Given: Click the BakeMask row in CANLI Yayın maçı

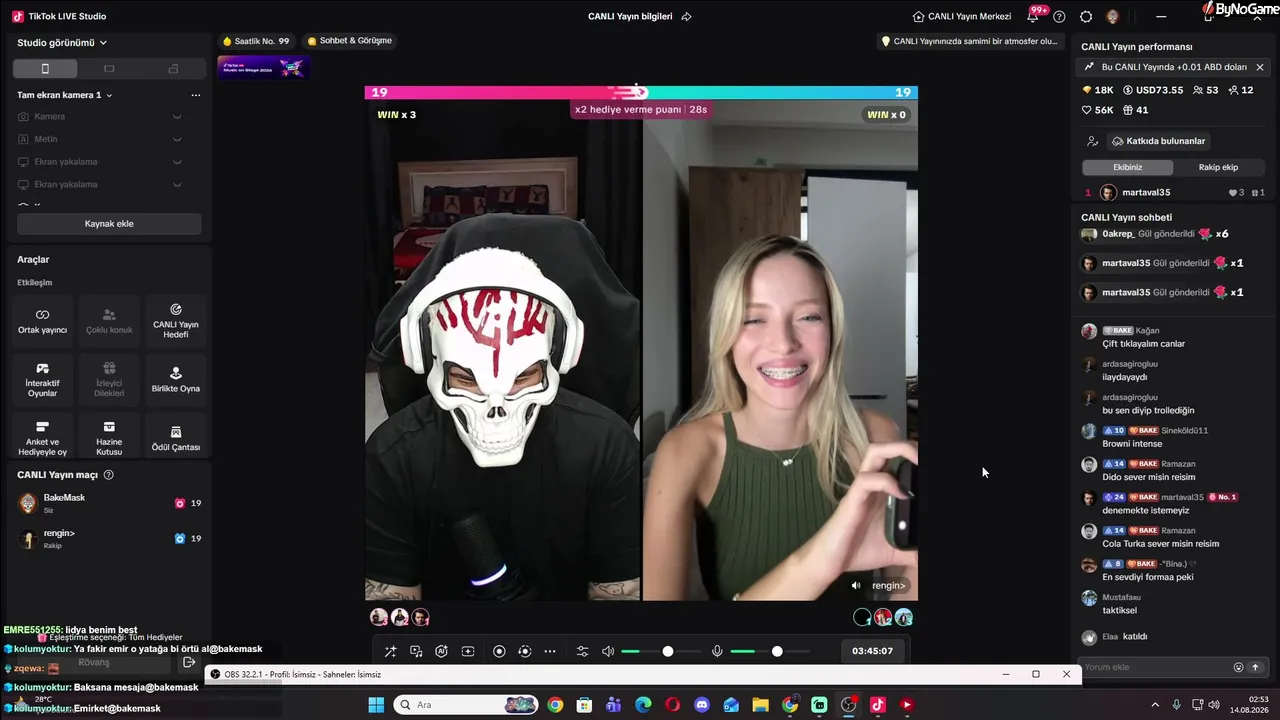Looking at the screenshot, I should point(109,503).
